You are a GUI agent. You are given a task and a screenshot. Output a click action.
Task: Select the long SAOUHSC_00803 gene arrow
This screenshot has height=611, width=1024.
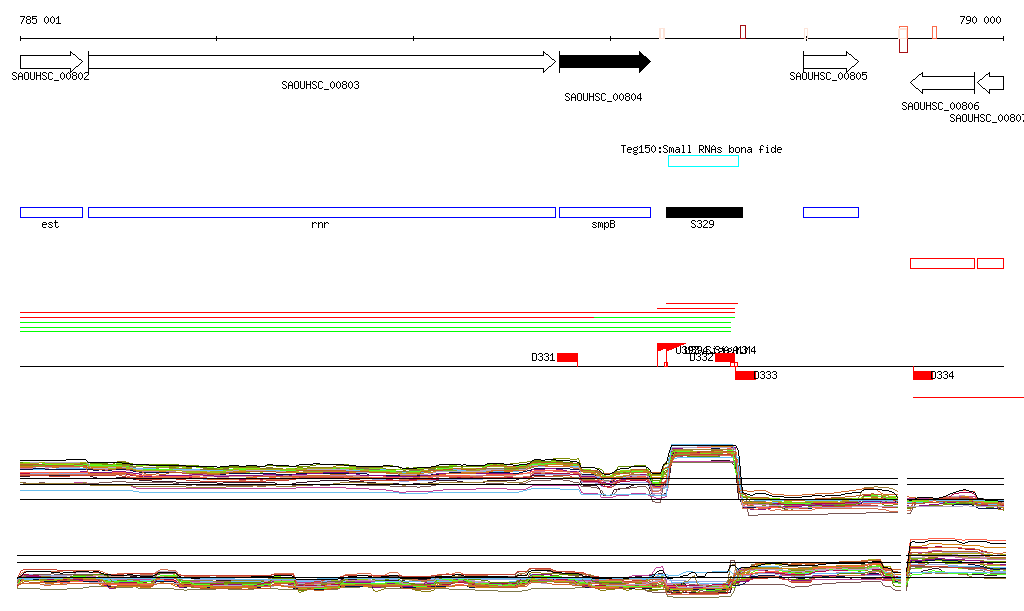coord(321,62)
